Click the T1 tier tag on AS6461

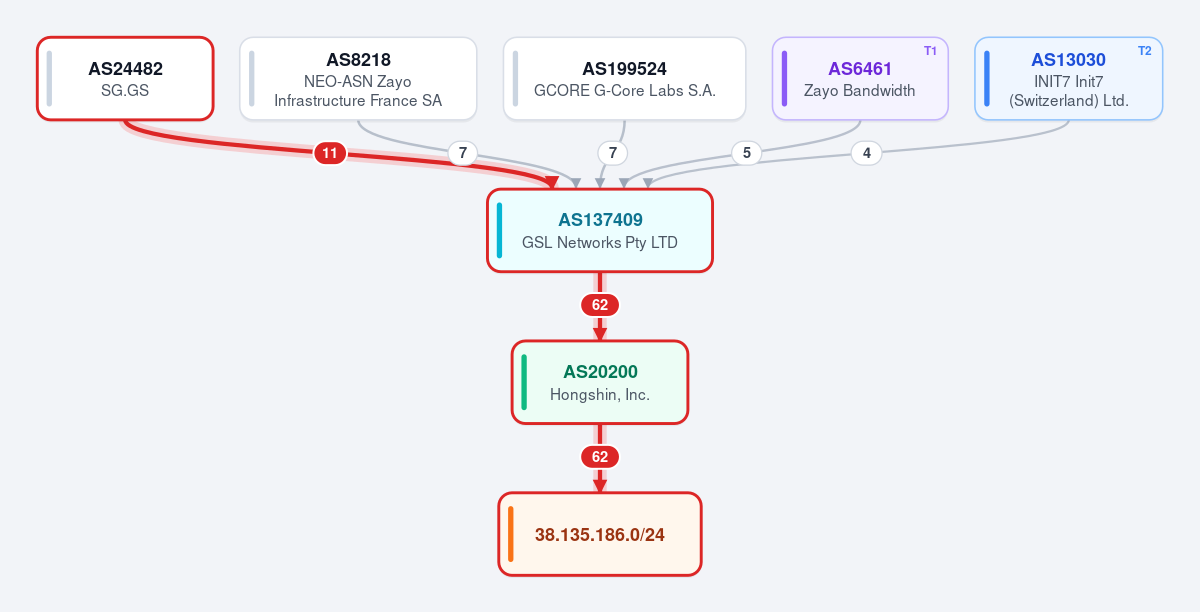(930, 51)
